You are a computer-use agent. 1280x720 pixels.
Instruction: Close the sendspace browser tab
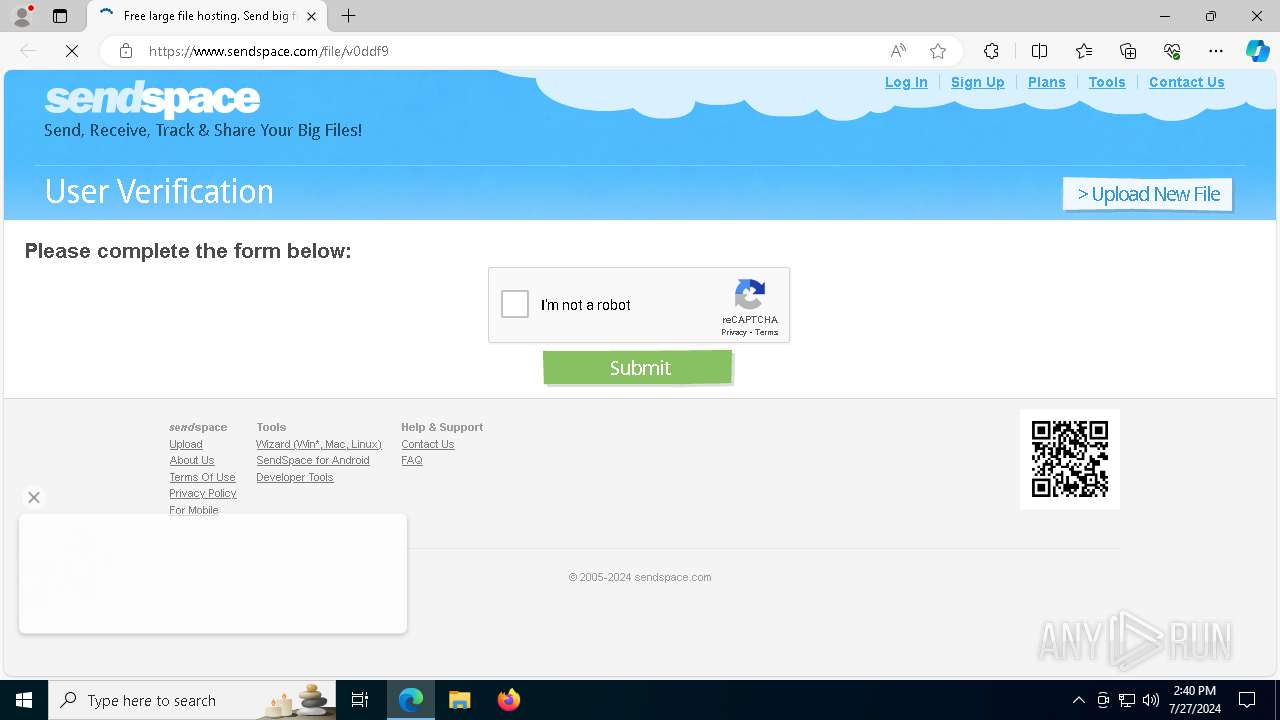(x=312, y=16)
